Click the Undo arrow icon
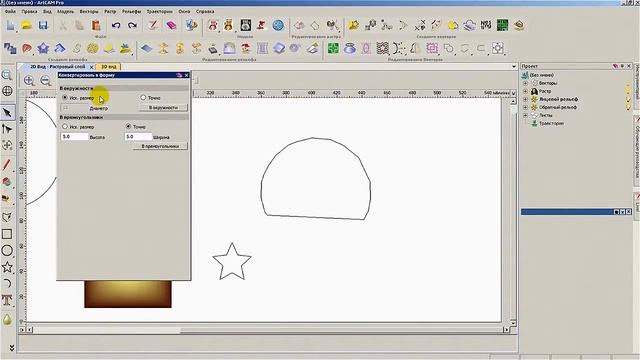Screen dimensions: 640x360 coord(116,25)
